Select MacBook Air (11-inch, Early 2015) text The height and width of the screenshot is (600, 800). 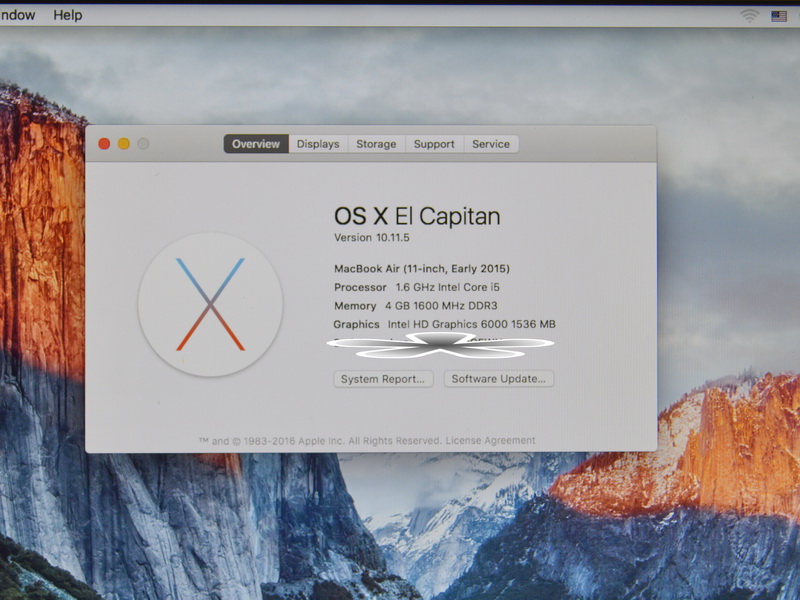(422, 269)
